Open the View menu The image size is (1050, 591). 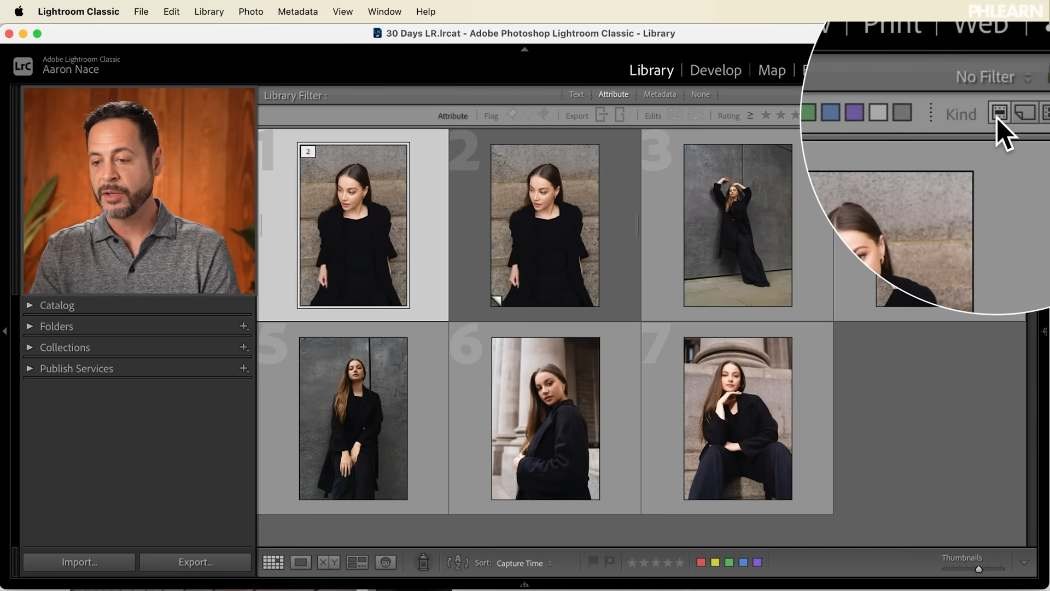(343, 11)
